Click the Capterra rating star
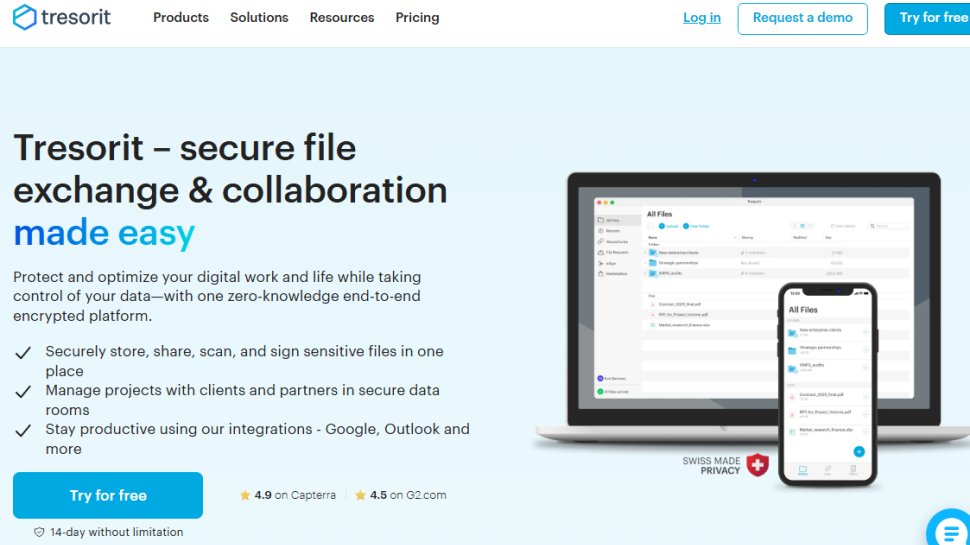This screenshot has width=970, height=545. [245, 495]
